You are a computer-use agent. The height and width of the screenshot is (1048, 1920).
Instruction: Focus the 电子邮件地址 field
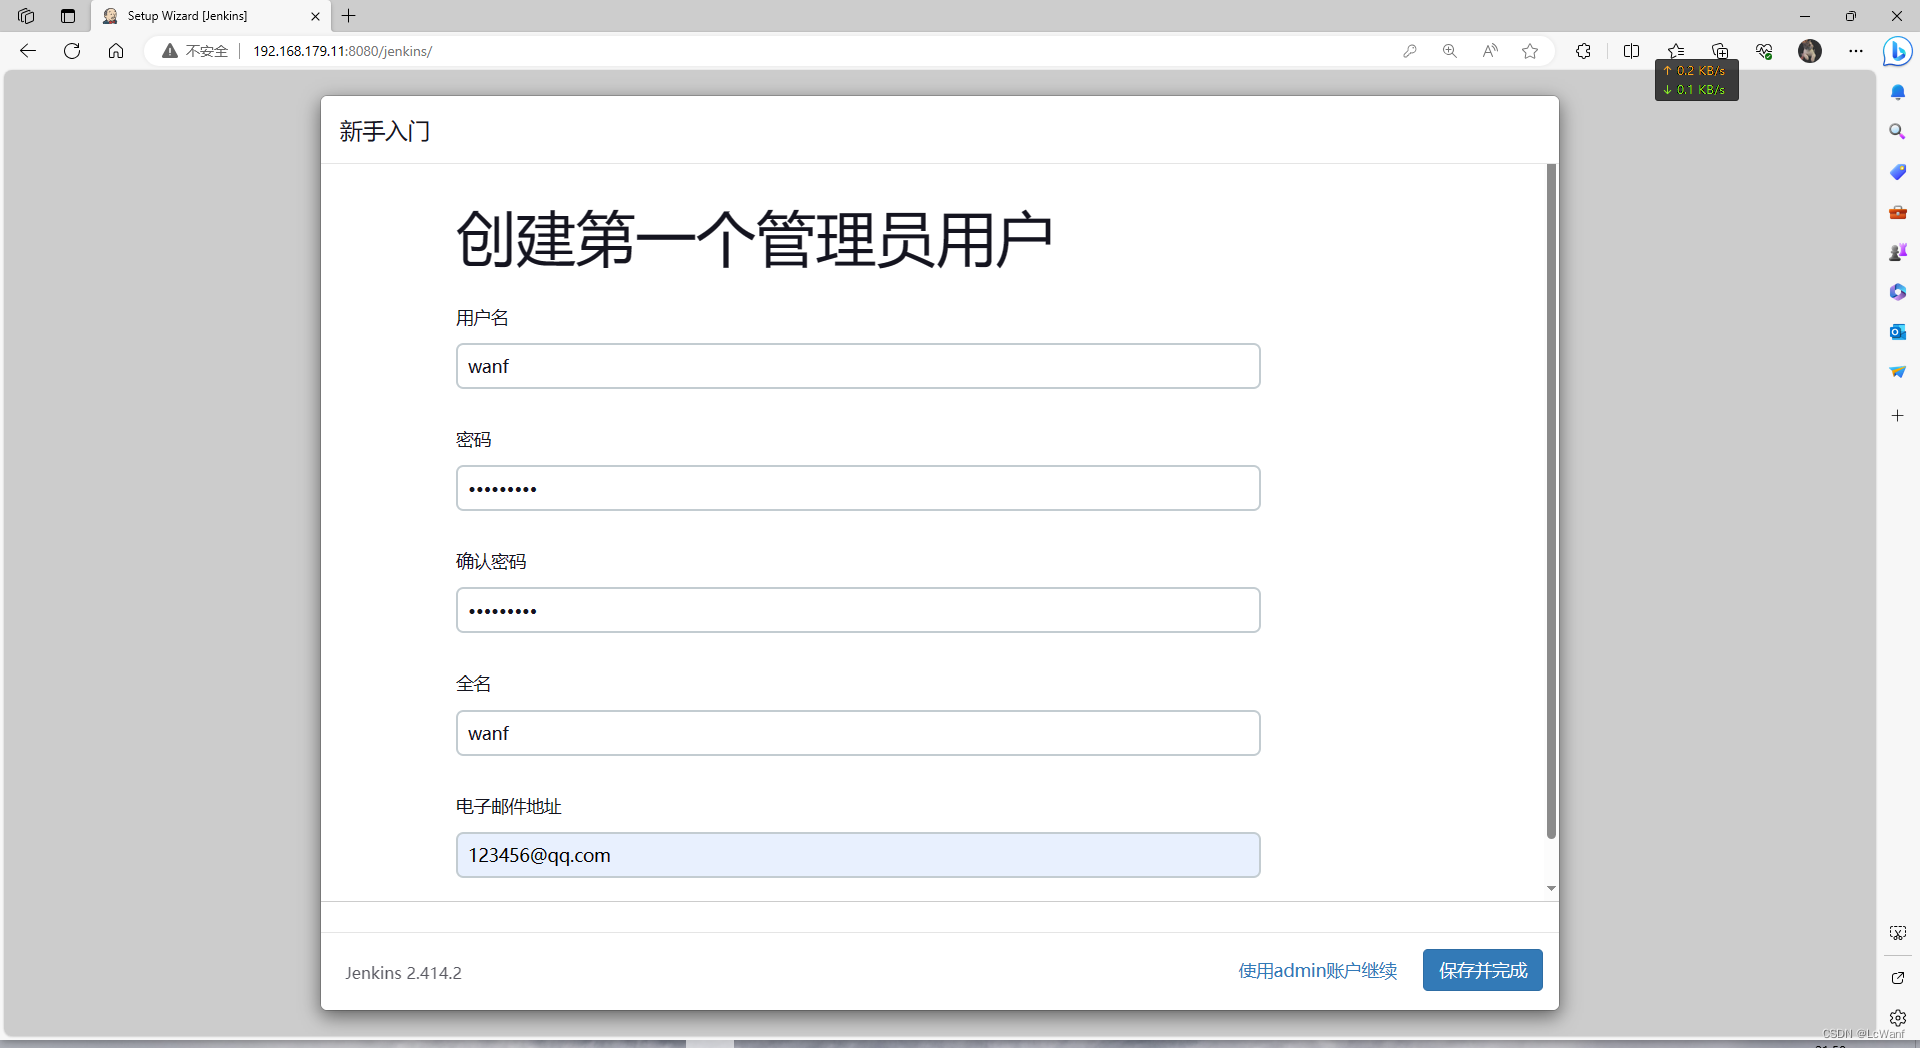click(858, 855)
